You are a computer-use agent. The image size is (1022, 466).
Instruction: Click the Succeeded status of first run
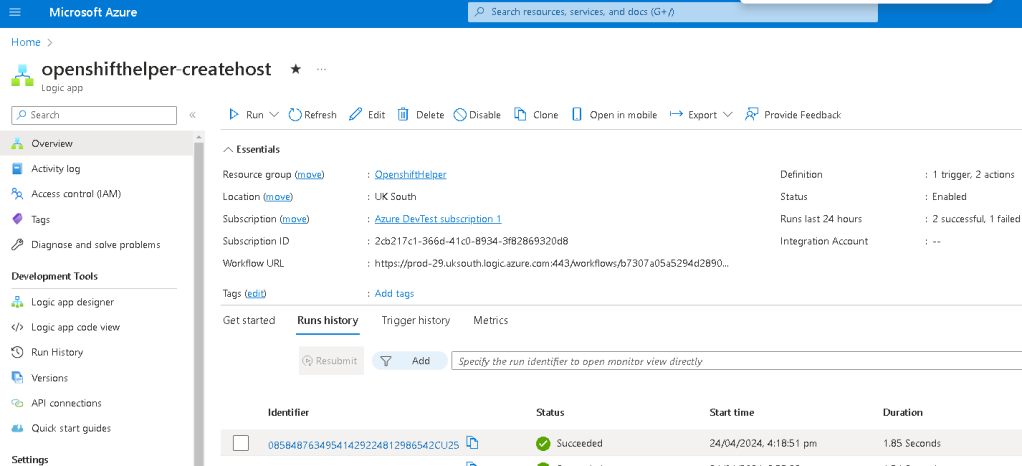(569, 443)
